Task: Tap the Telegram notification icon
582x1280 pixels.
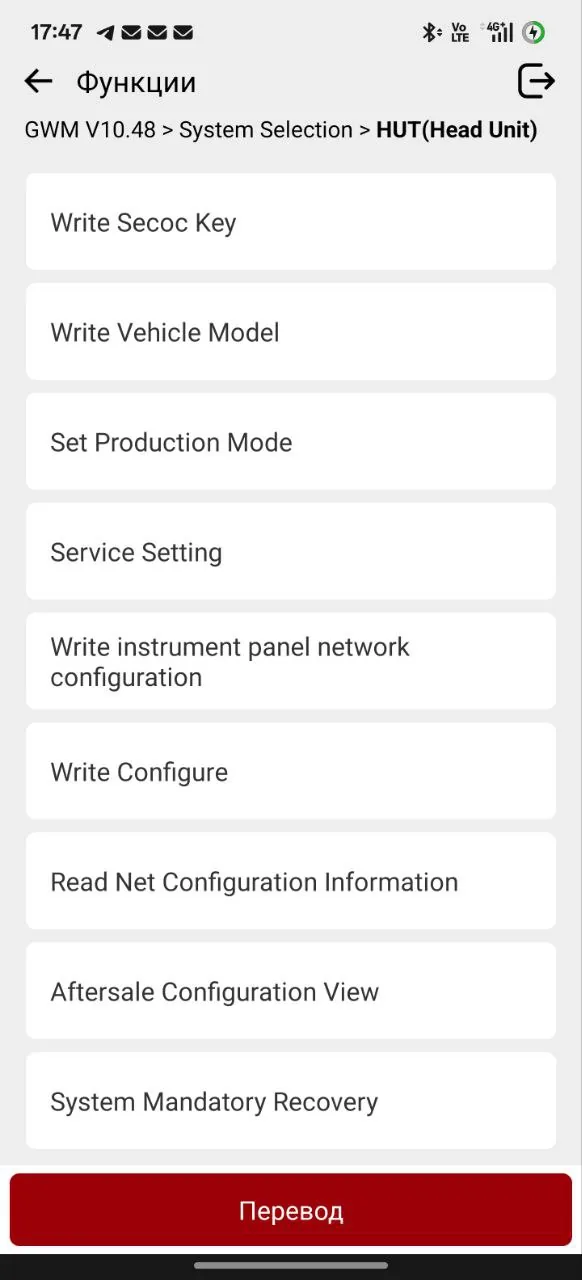Action: point(106,33)
